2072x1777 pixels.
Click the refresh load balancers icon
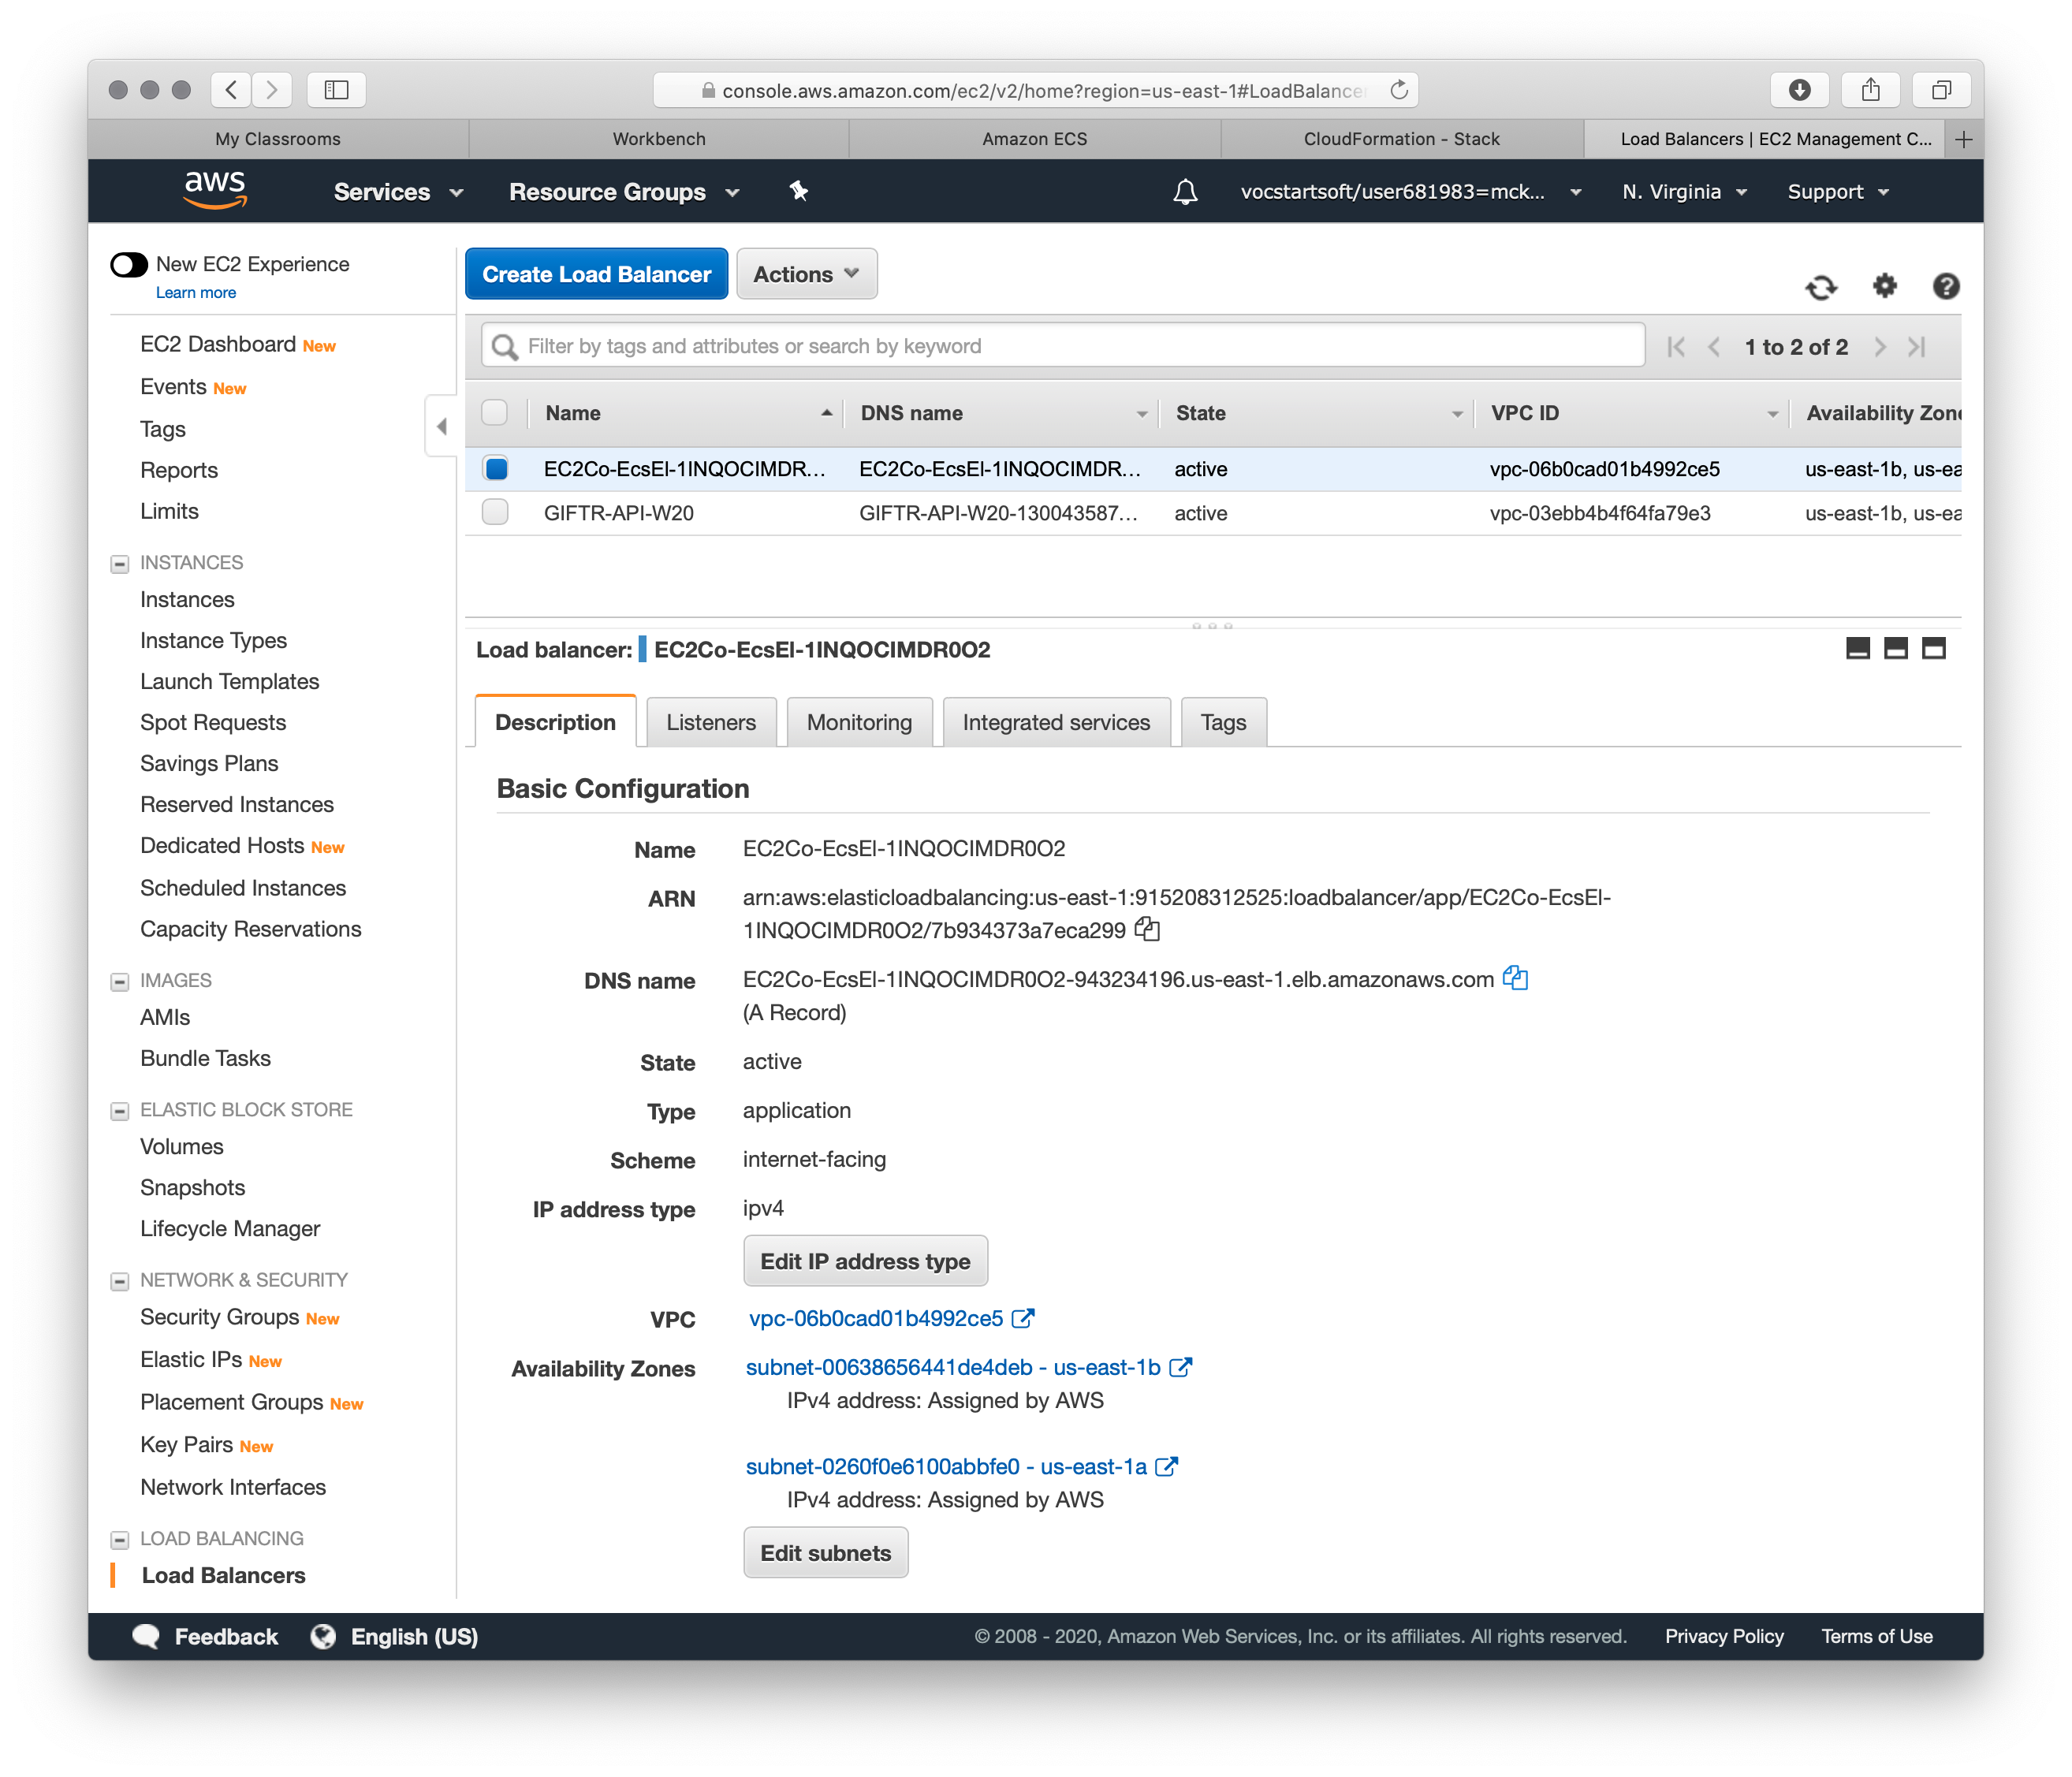(x=1821, y=287)
